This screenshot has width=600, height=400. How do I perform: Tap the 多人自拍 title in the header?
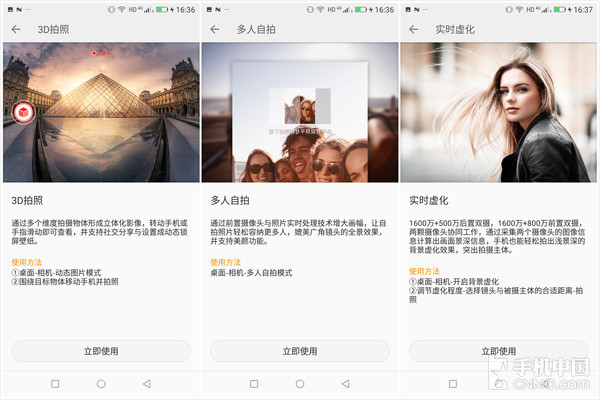(x=256, y=29)
